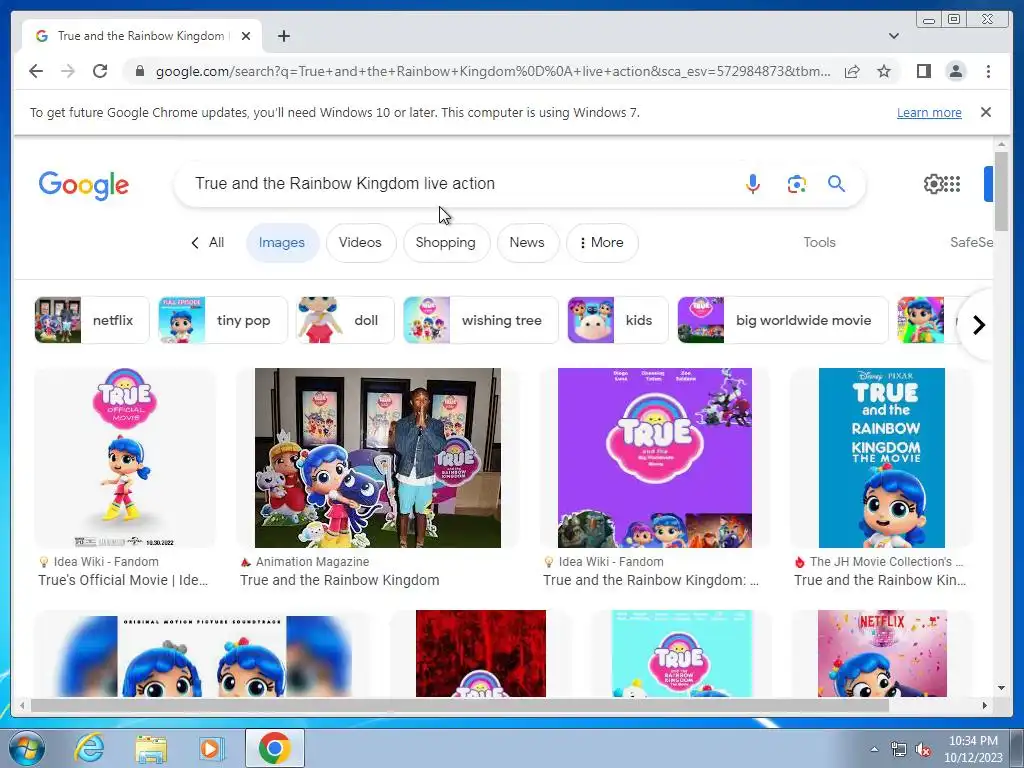
Task: Filter images by the tiny pop chip
Action: [x=223, y=320]
